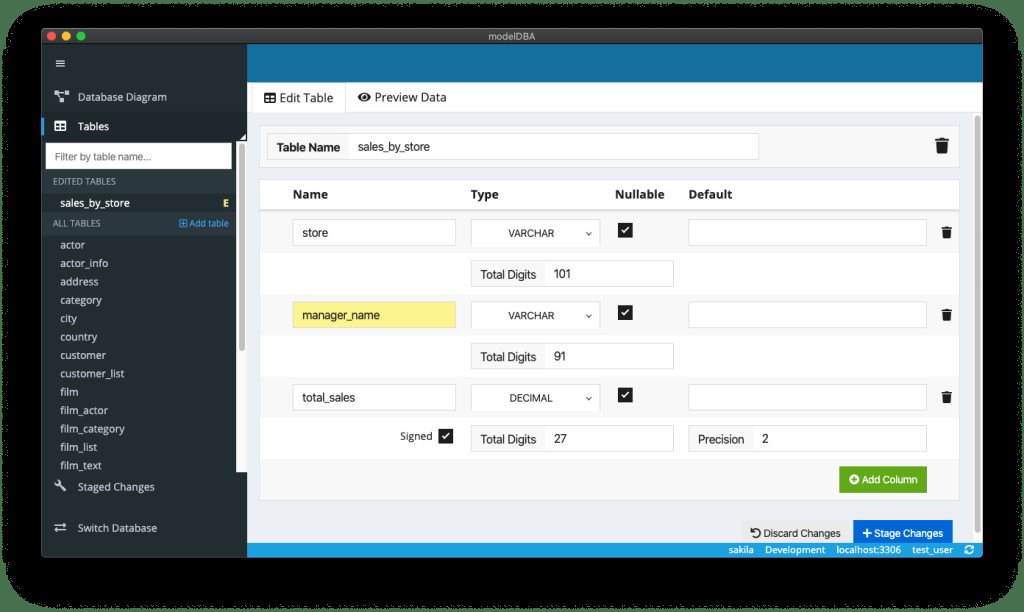Select the film_category table in the list

pyautogui.click(x=92, y=429)
